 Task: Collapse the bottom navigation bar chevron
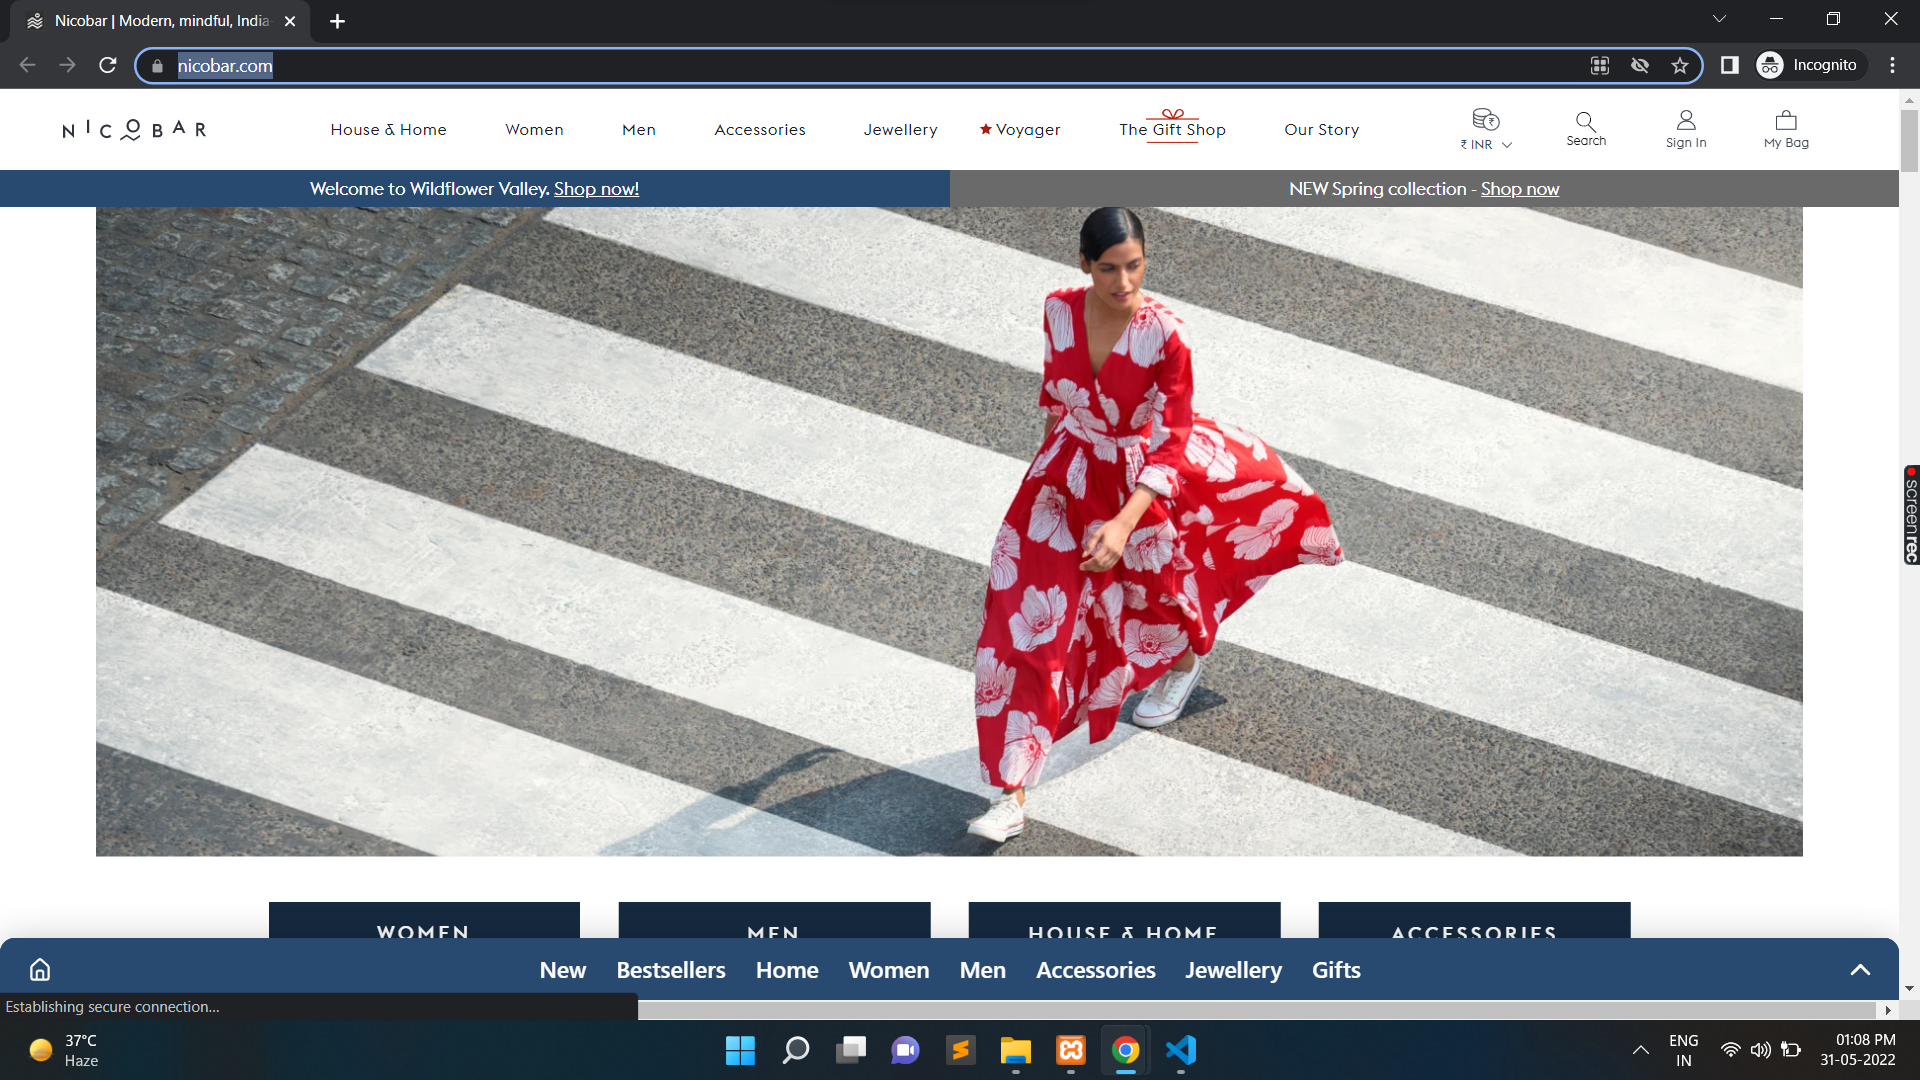(1860, 969)
